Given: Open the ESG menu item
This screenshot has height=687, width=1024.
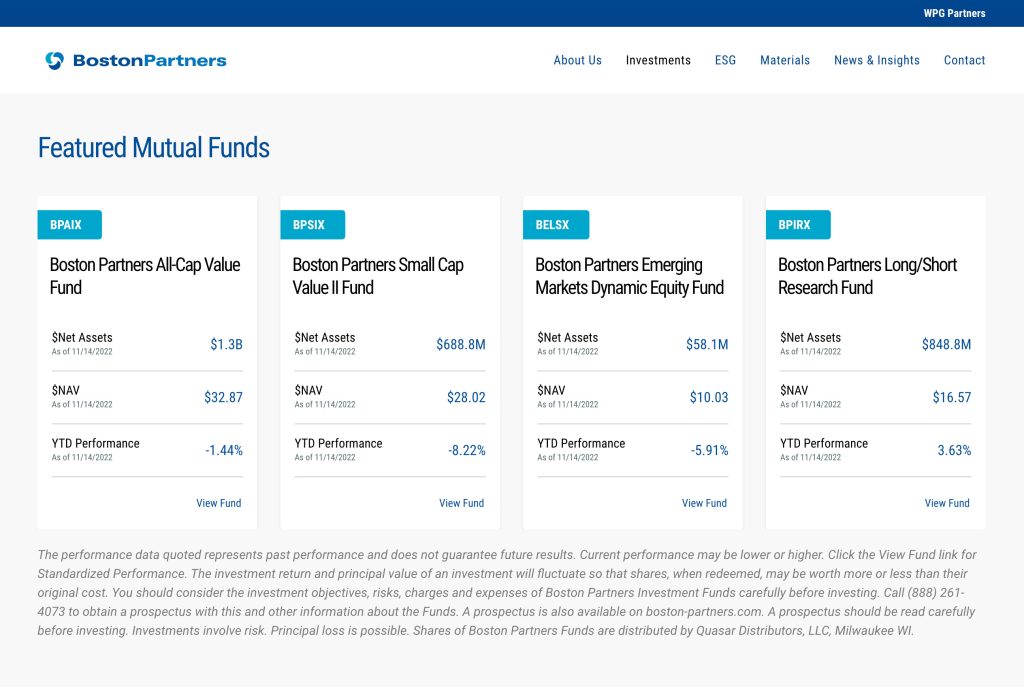Looking at the screenshot, I should coord(725,60).
